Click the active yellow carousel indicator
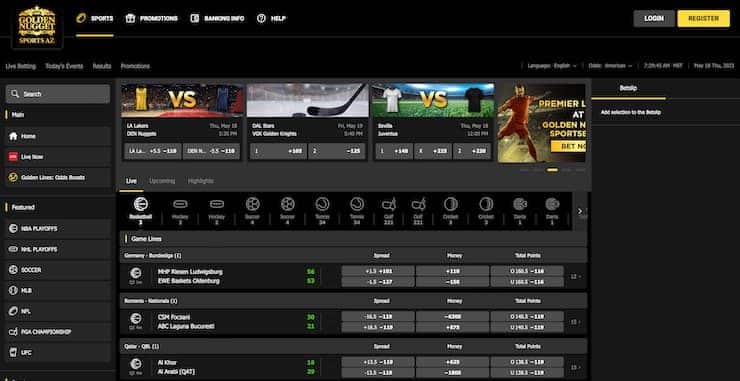 click(x=552, y=170)
